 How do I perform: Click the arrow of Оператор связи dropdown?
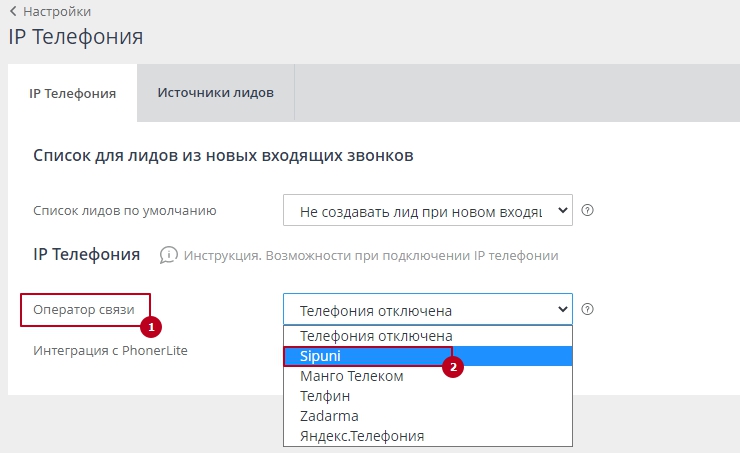561,310
